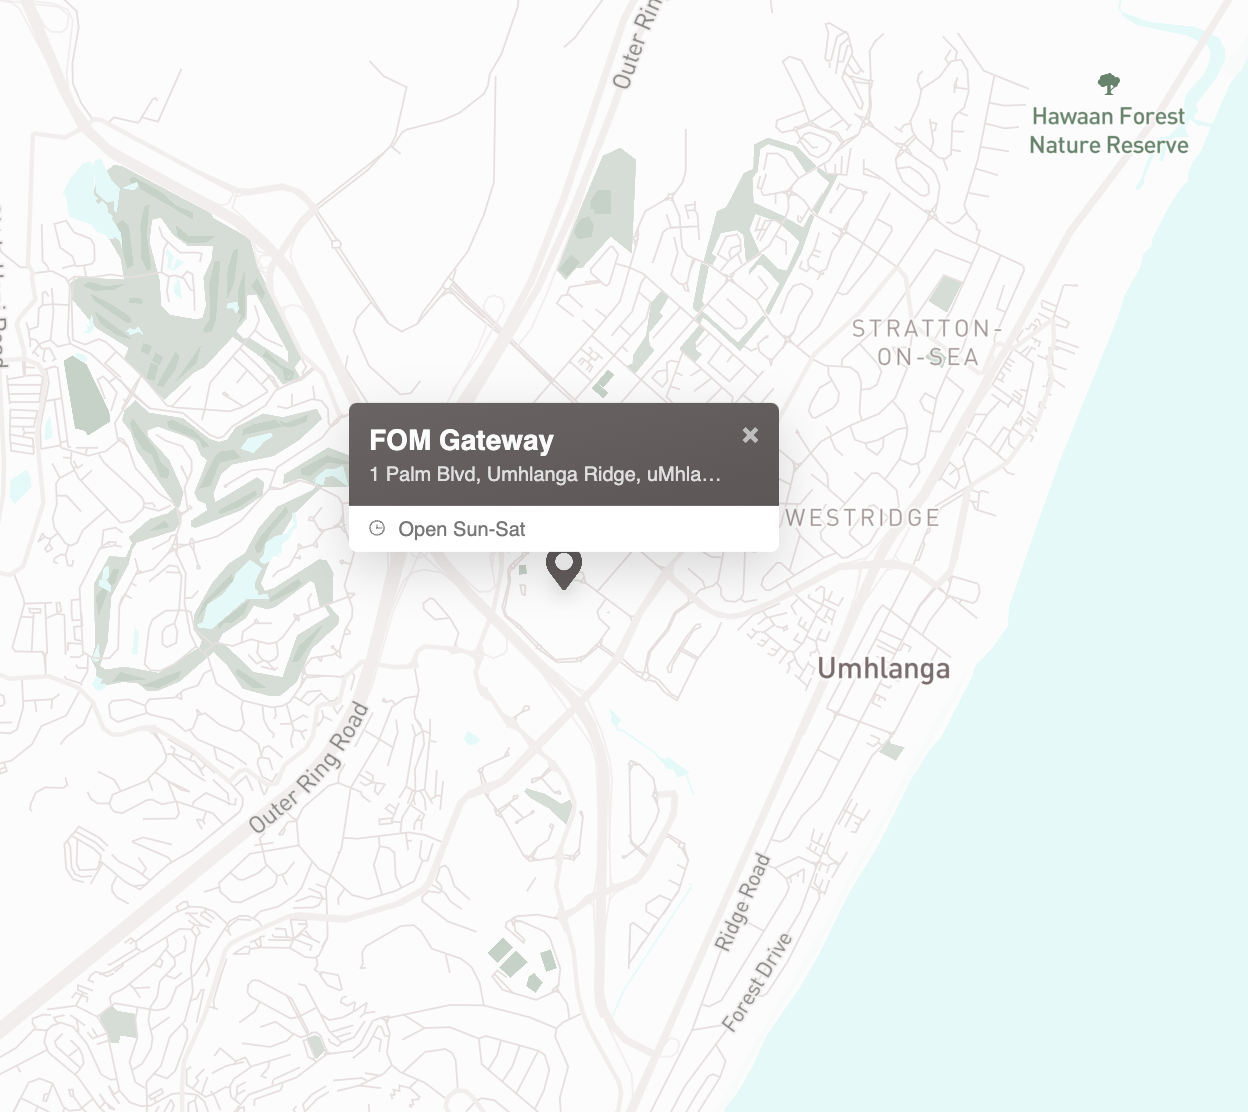Image resolution: width=1248 pixels, height=1112 pixels.
Task: Click the Ridge Road street label
Action: coord(742,902)
